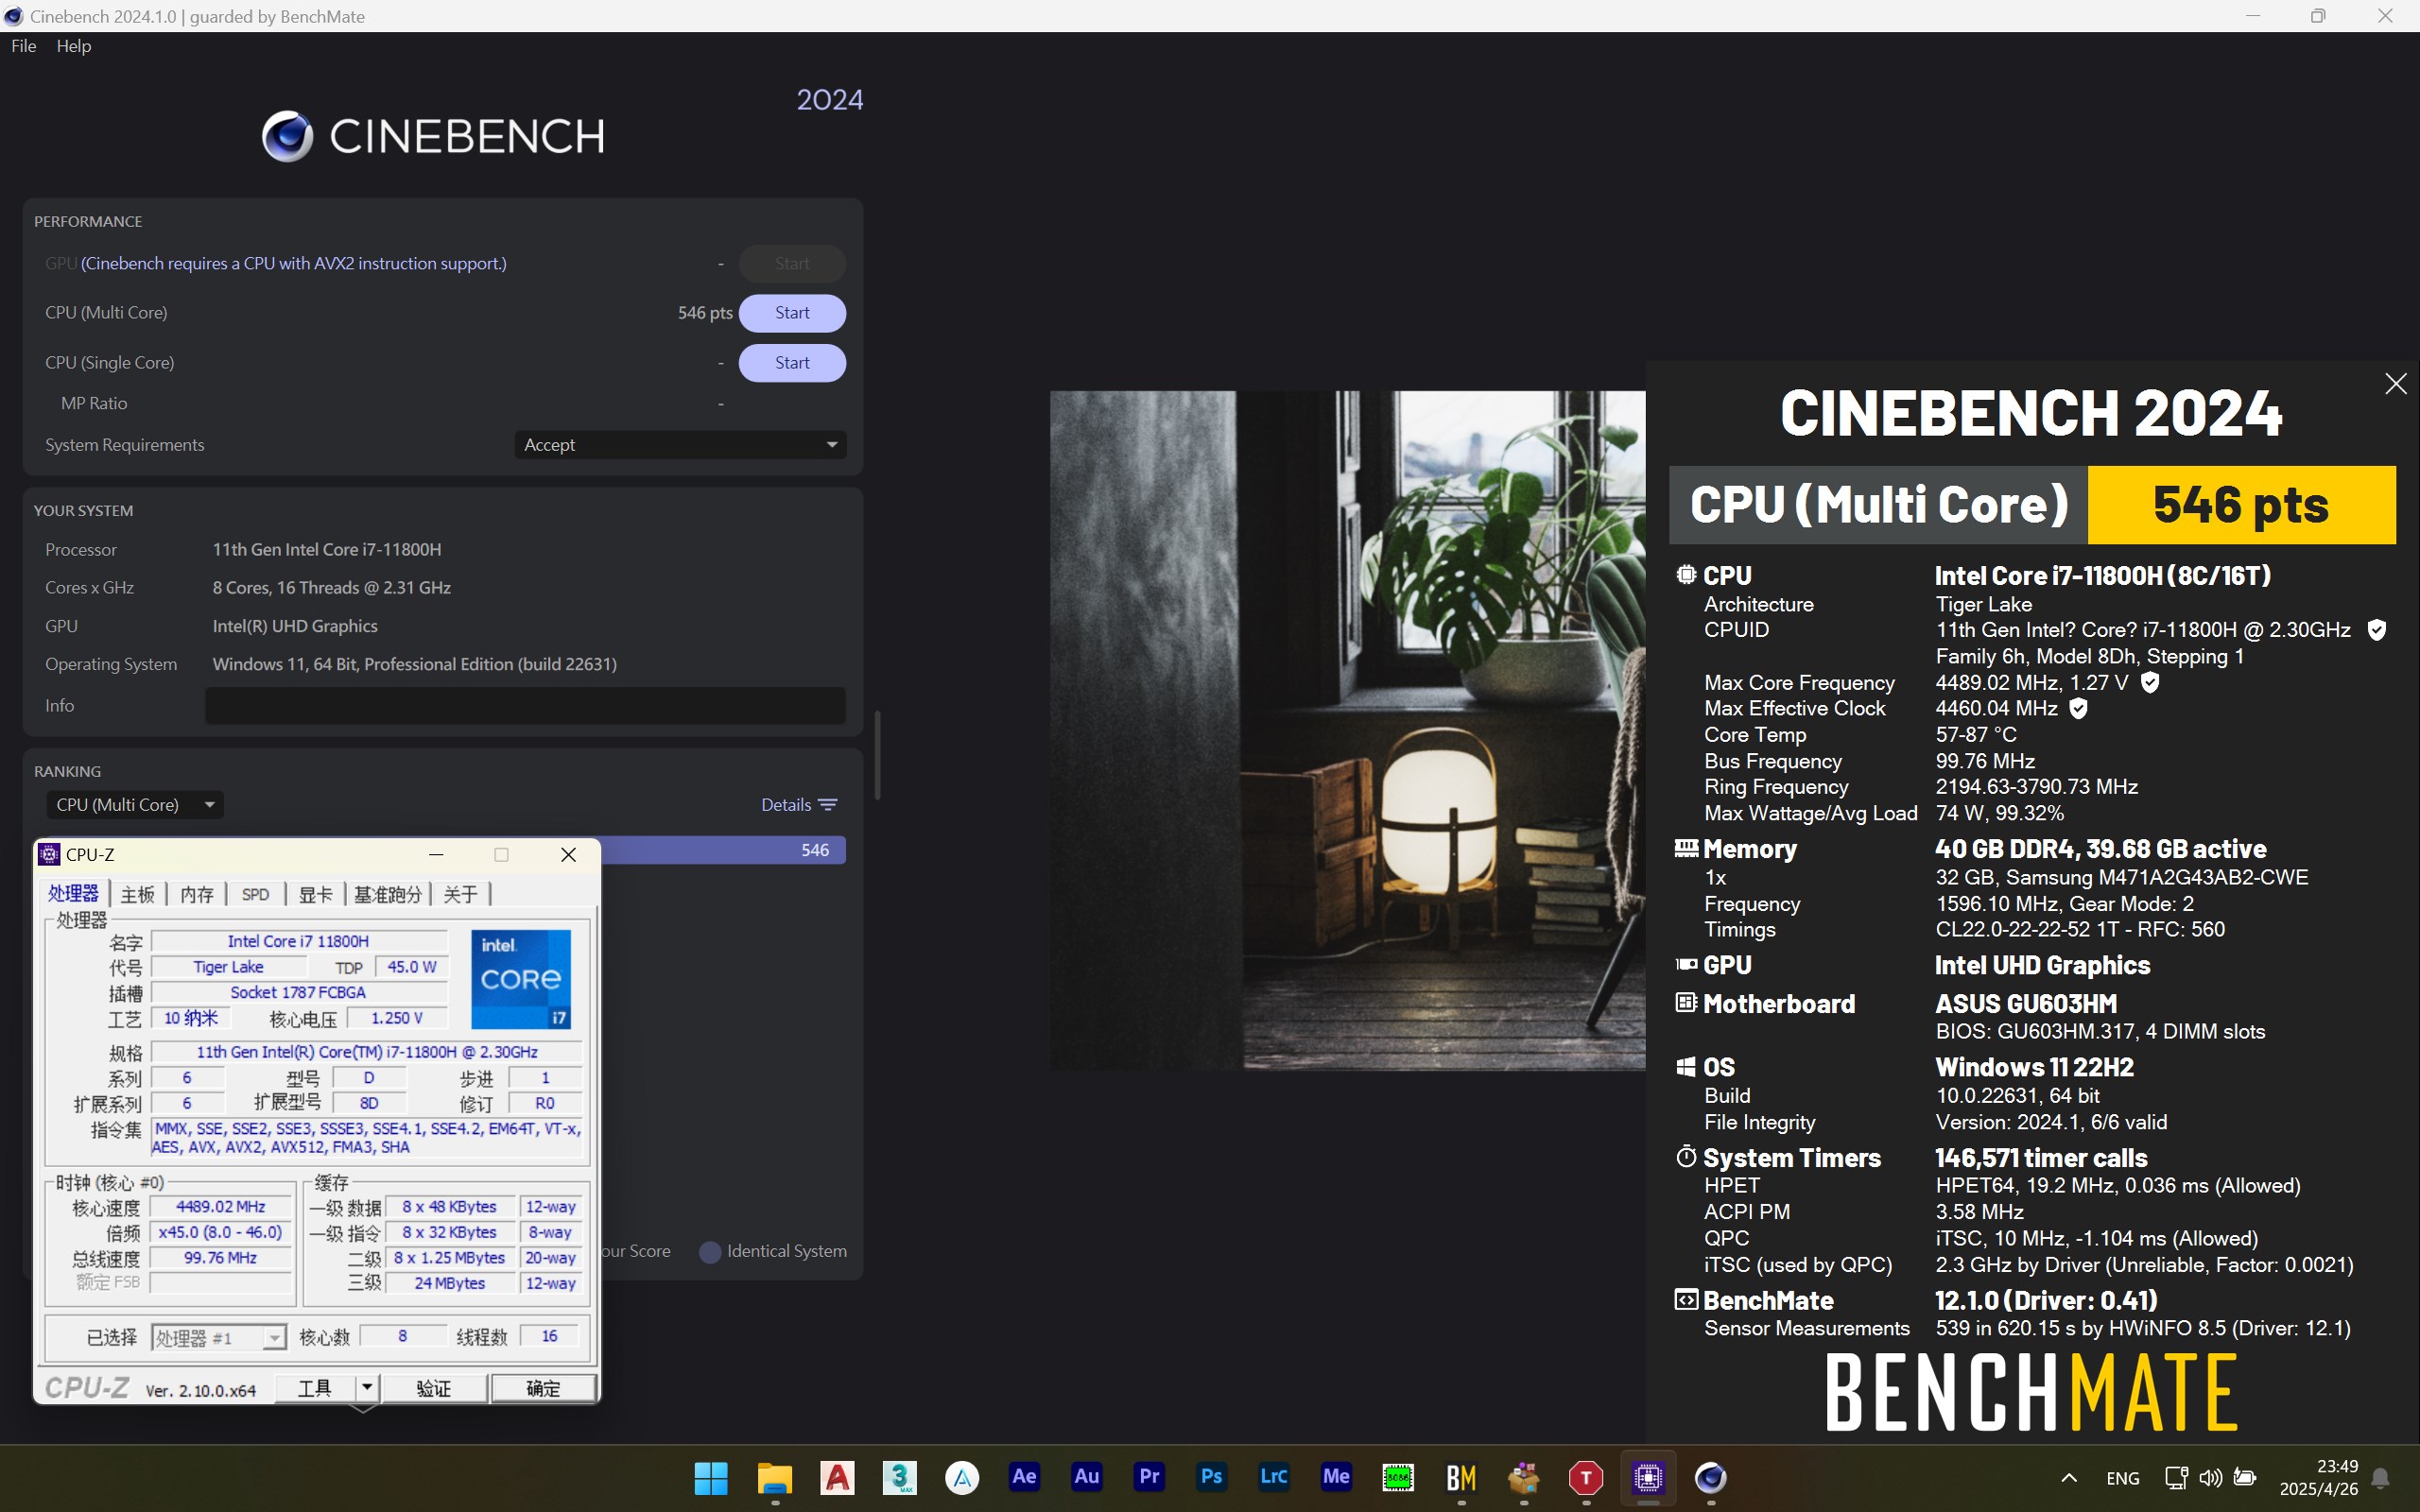Show hidden system tray icons
The height and width of the screenshot is (1512, 2420).
[2069, 1477]
